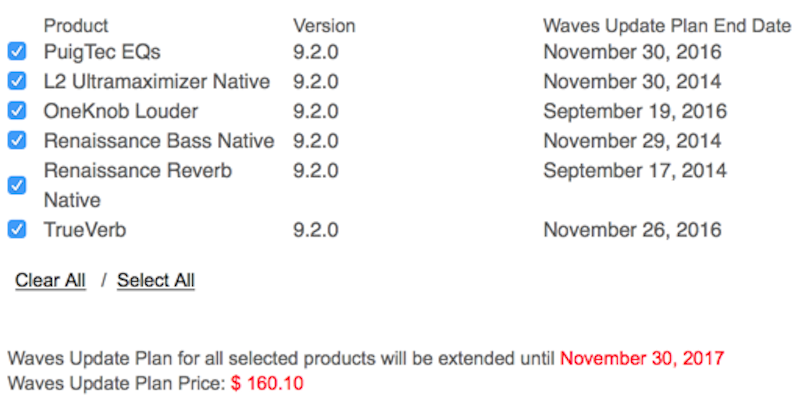The width and height of the screenshot is (804, 410).
Task: Click the Waves Update Plan End Date header
Action: point(667,25)
